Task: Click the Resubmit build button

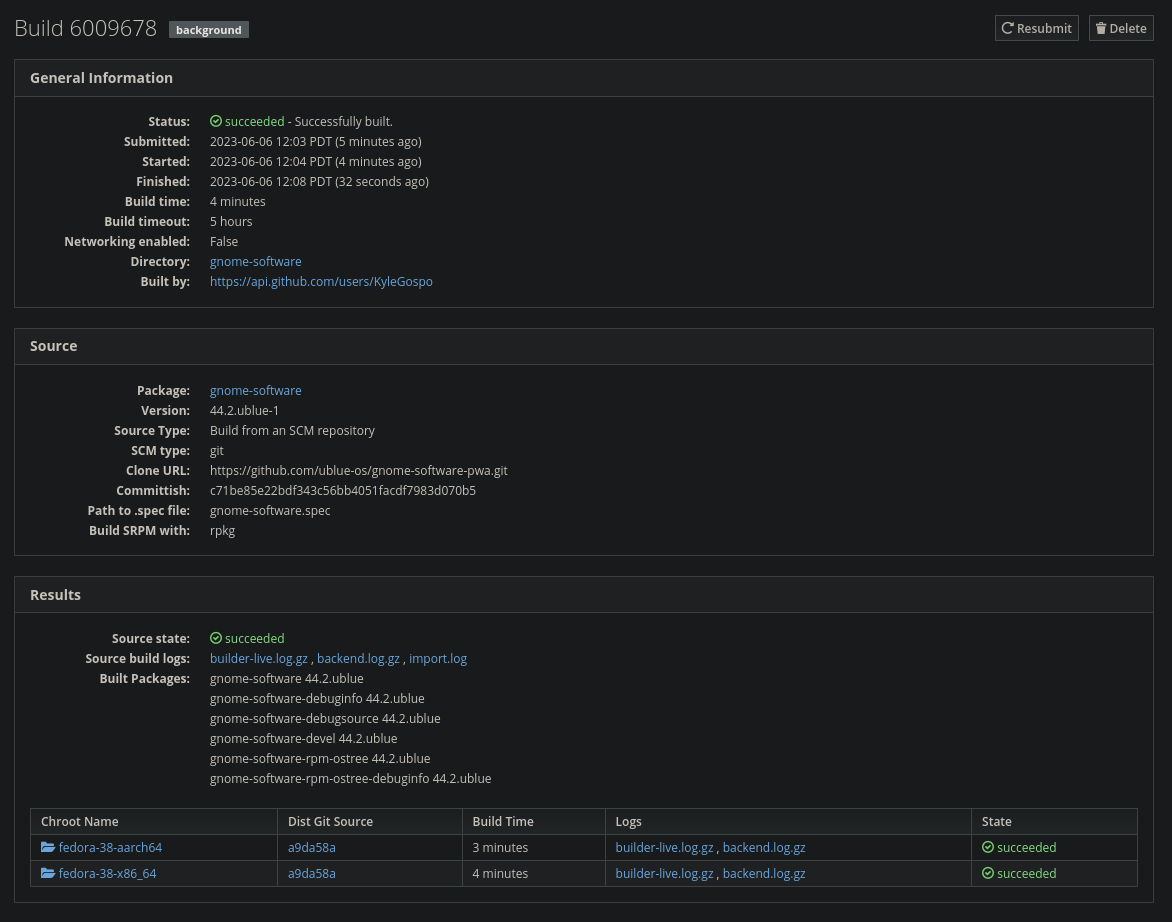Action: [x=1036, y=28]
